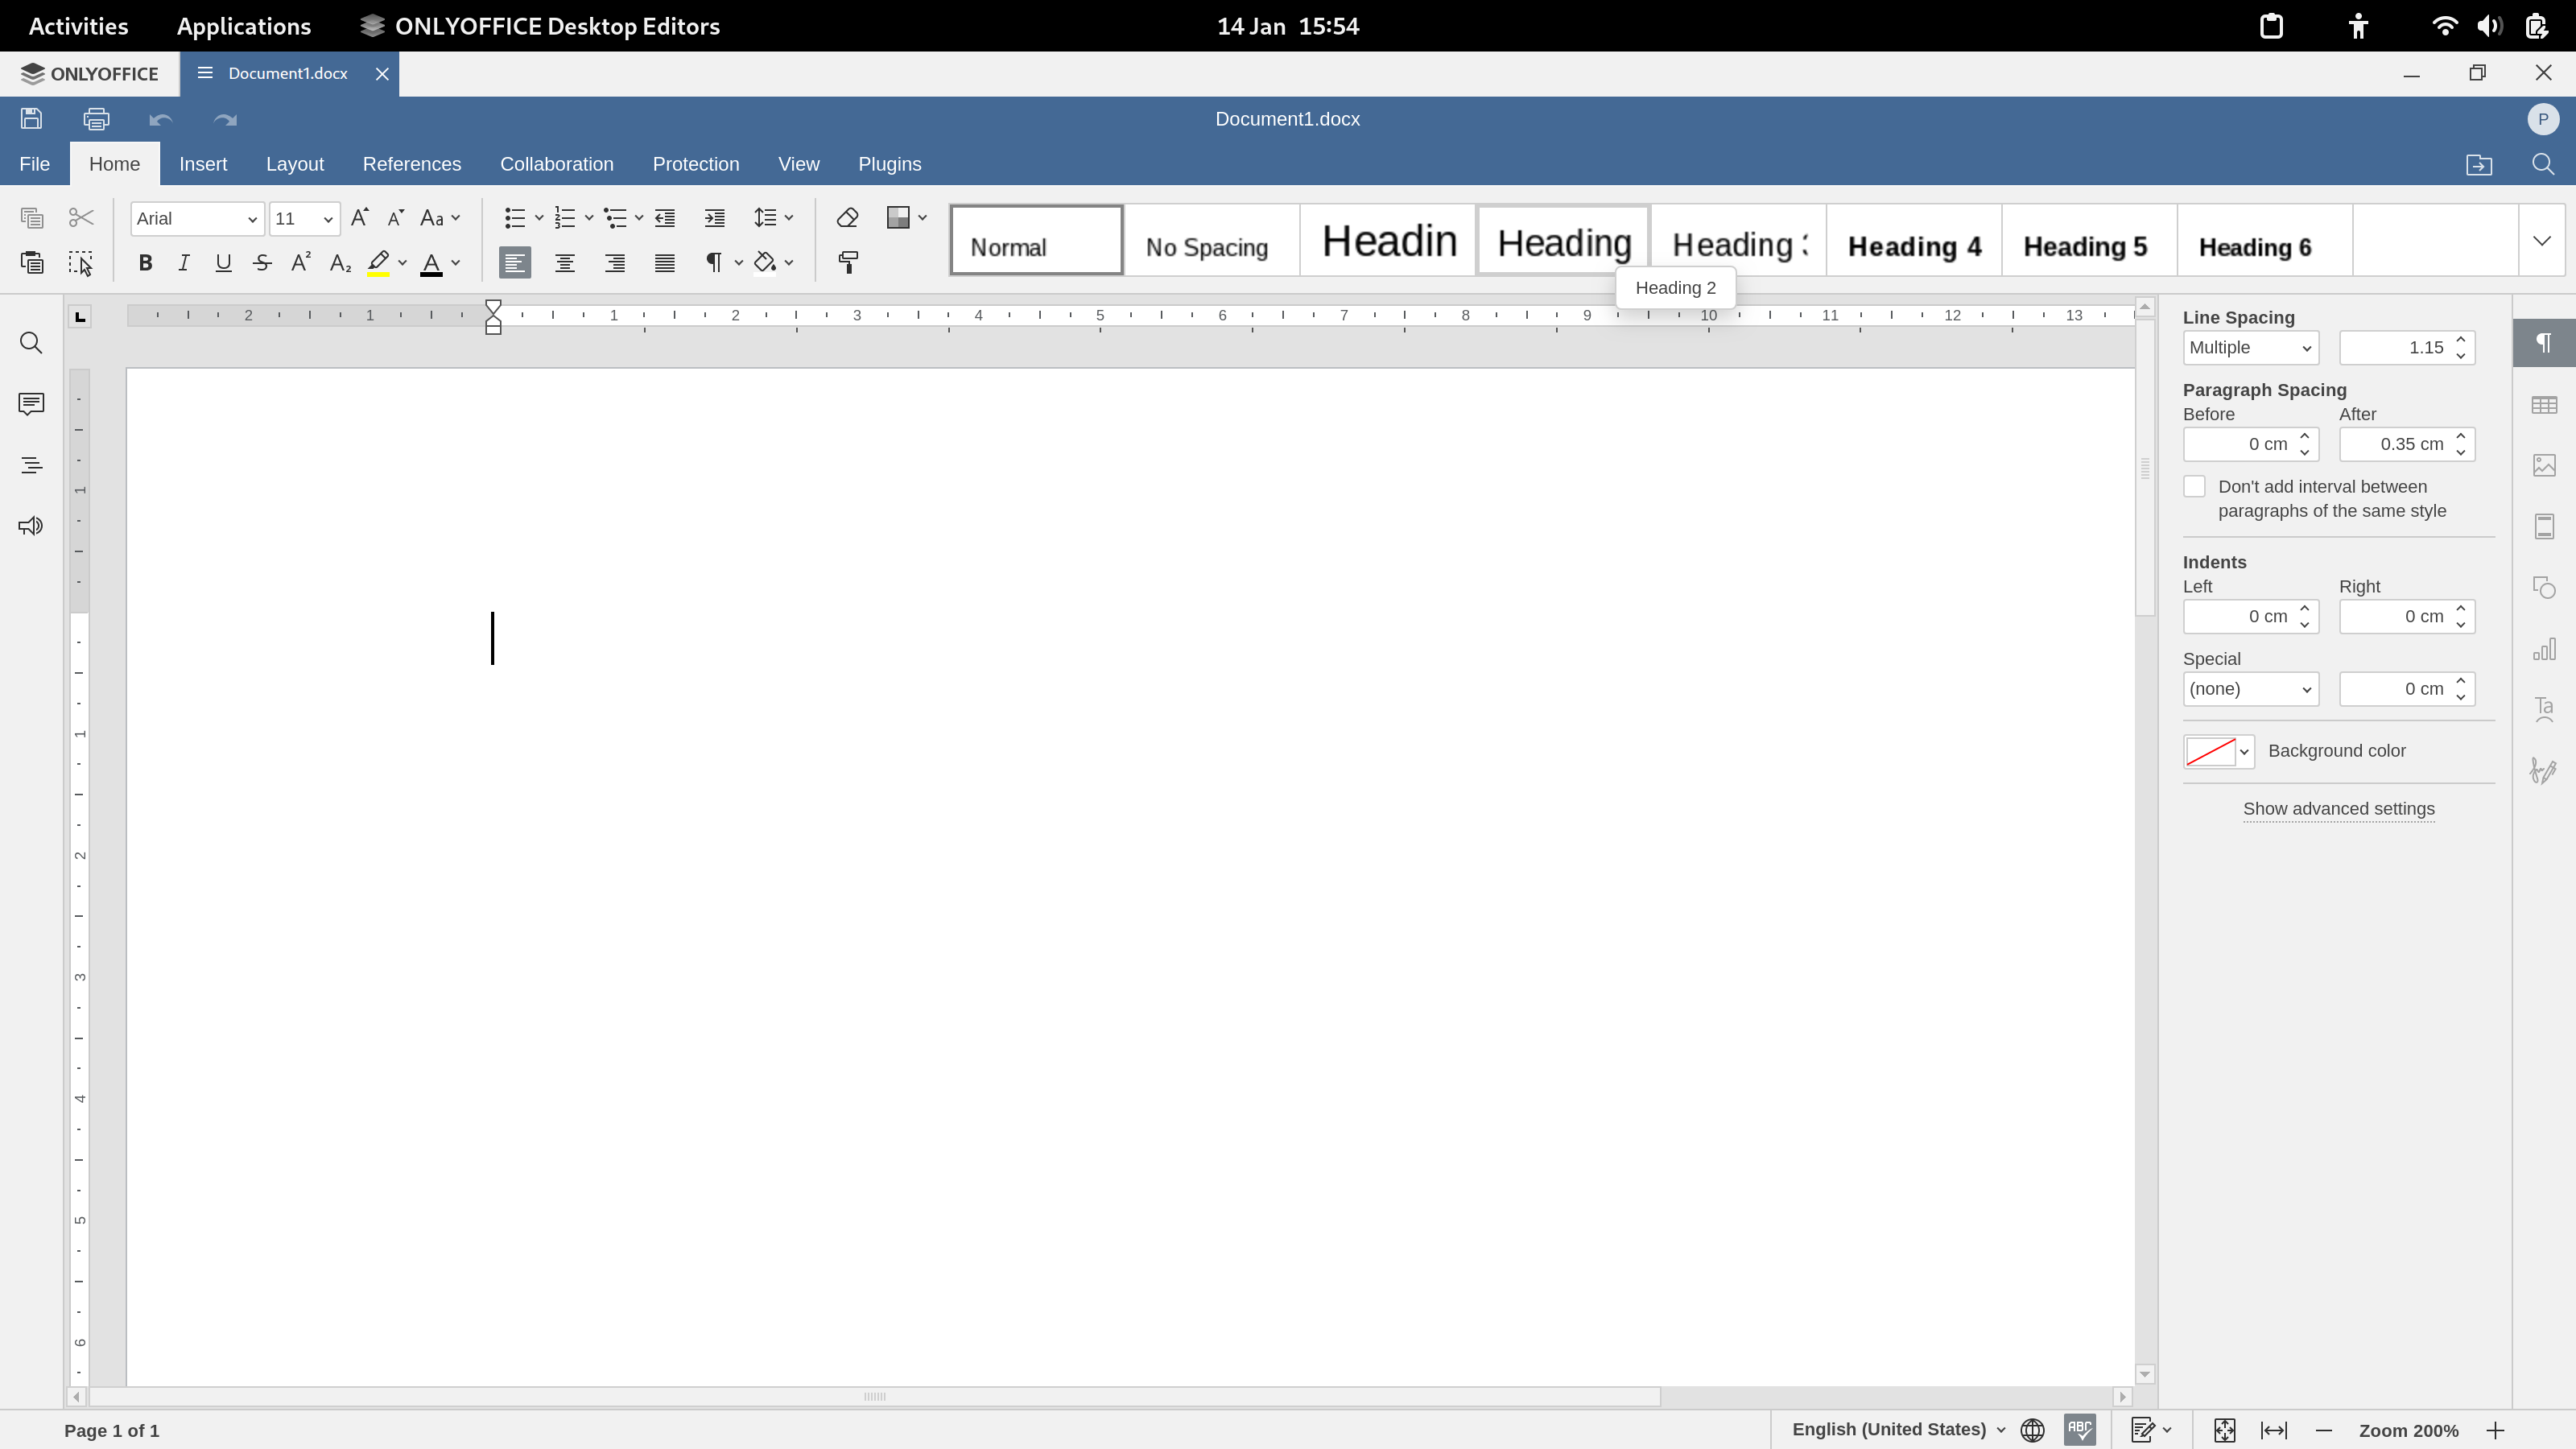This screenshot has width=2576, height=1449.
Task: Open the Special indent (none) dropdown
Action: coord(2250,689)
